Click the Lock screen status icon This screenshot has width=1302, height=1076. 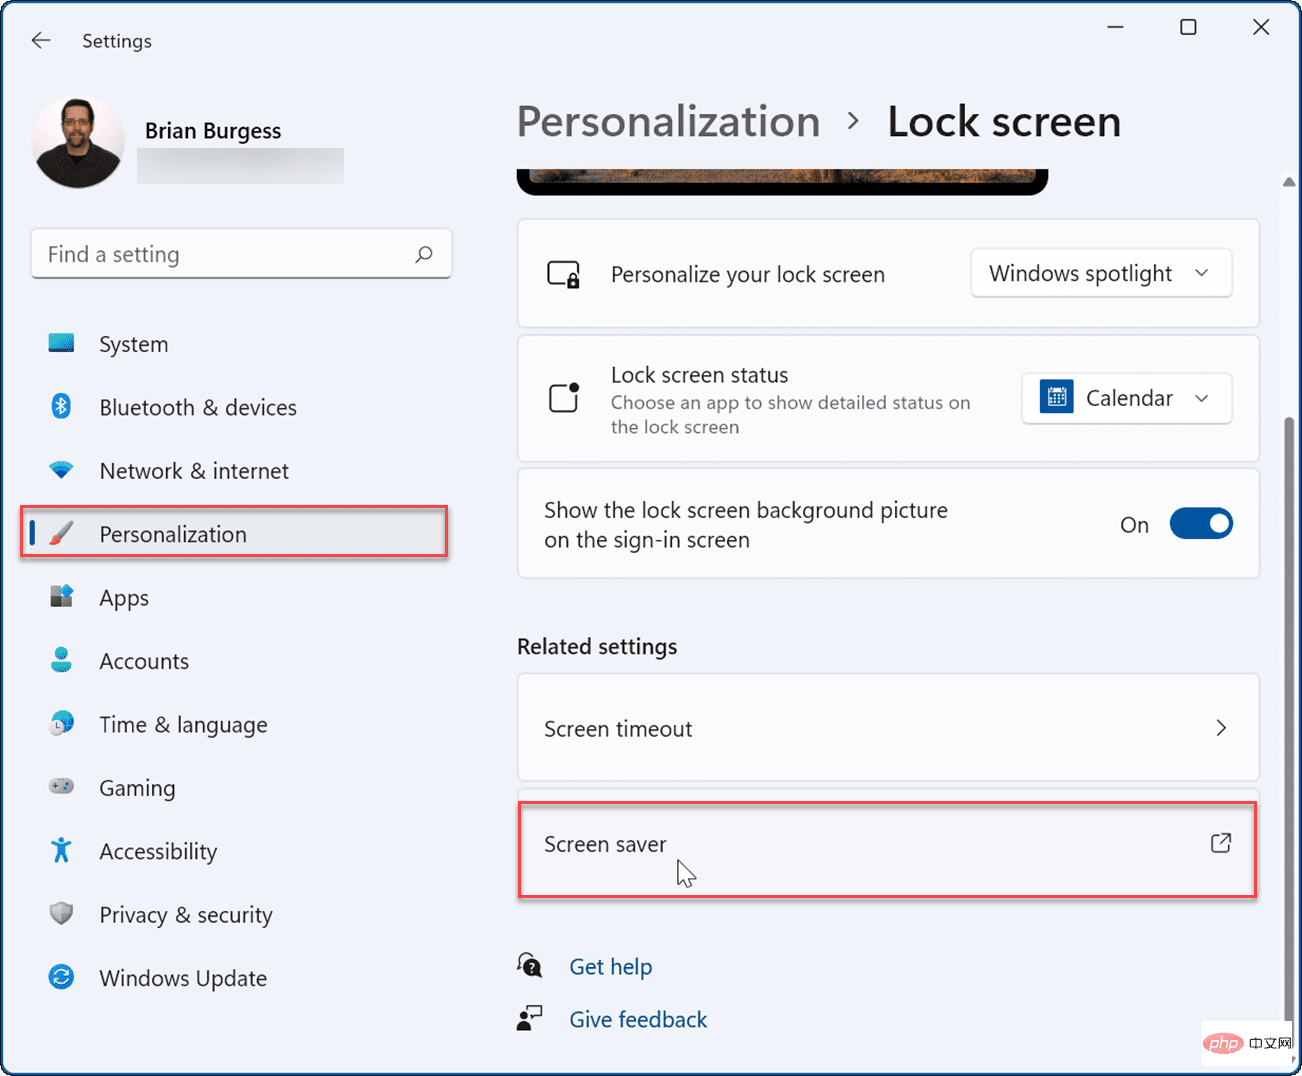pyautogui.click(x=564, y=398)
